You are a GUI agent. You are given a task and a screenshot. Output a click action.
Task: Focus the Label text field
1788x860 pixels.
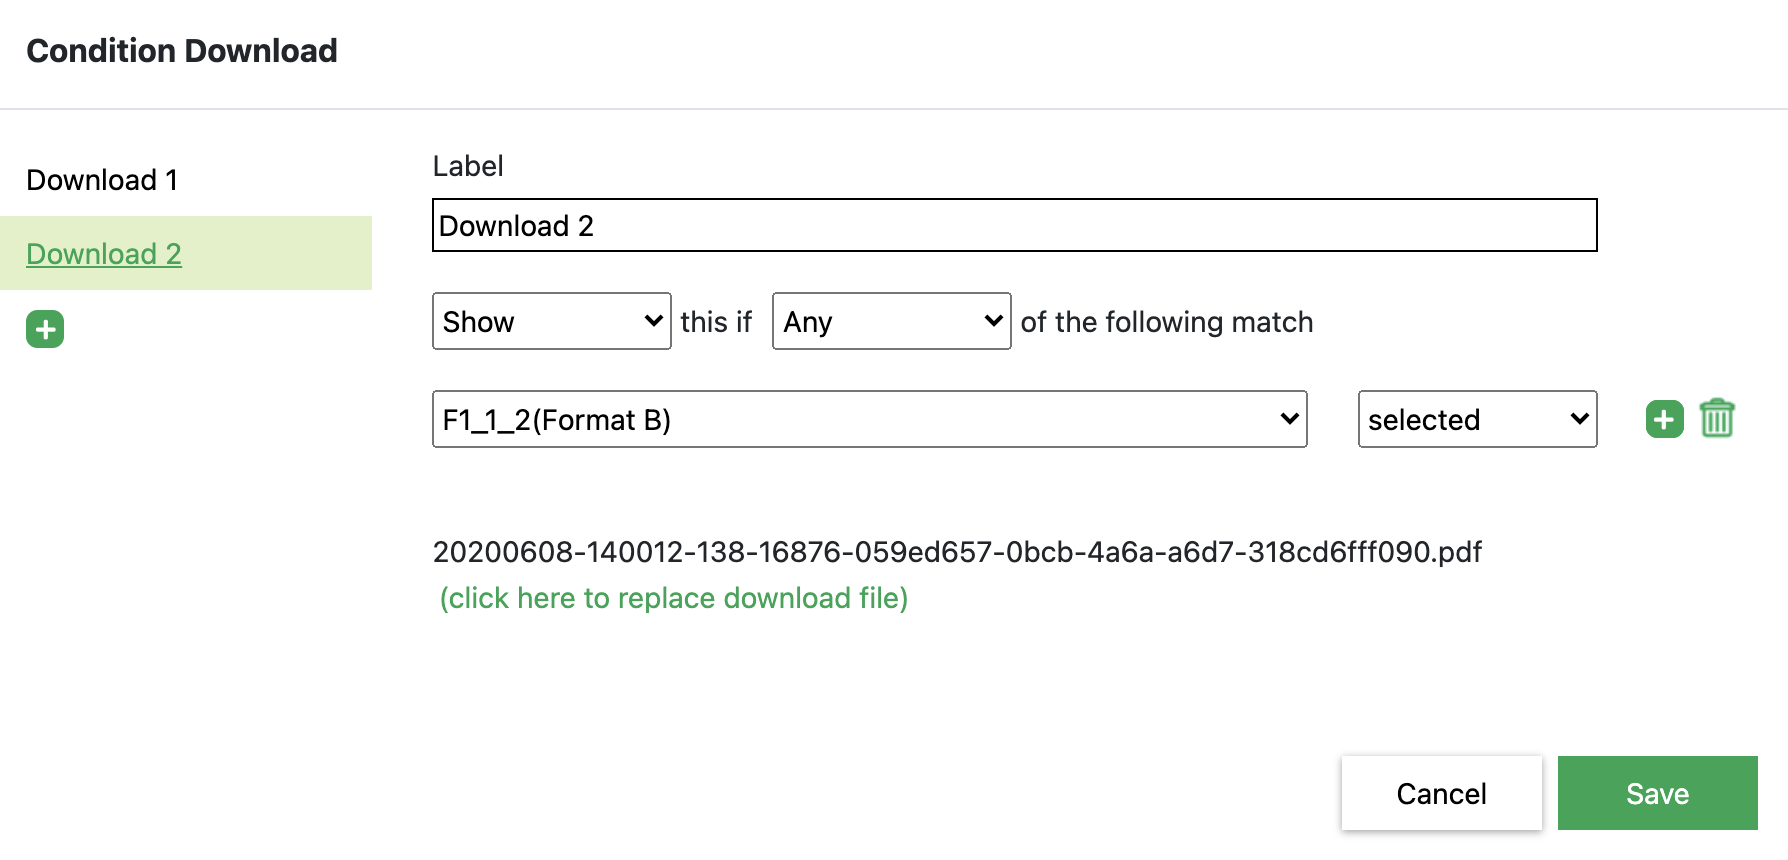pos(1014,225)
